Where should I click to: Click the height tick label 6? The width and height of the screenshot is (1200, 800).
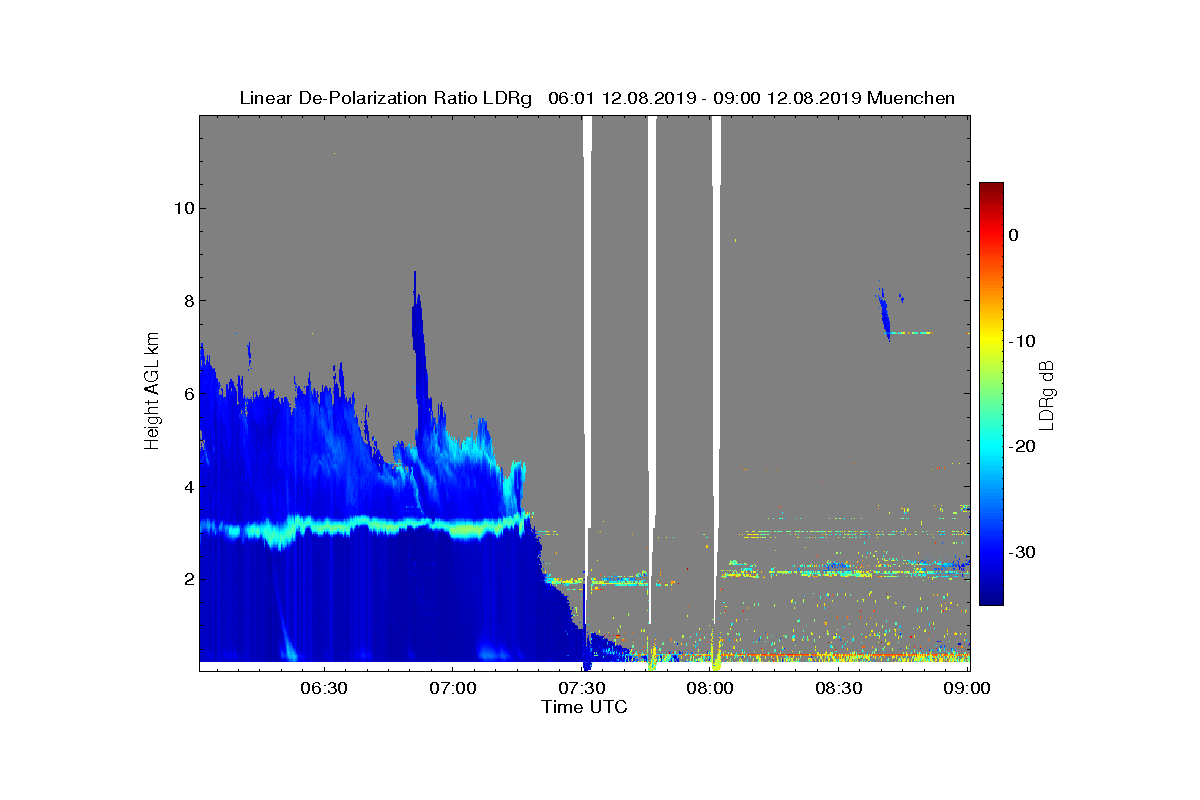pyautogui.click(x=187, y=394)
